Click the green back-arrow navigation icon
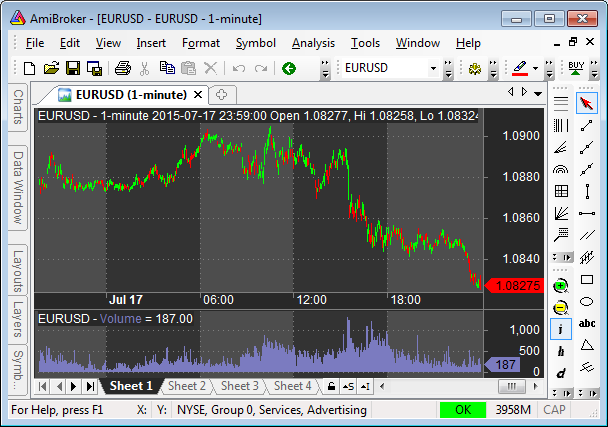 point(289,69)
